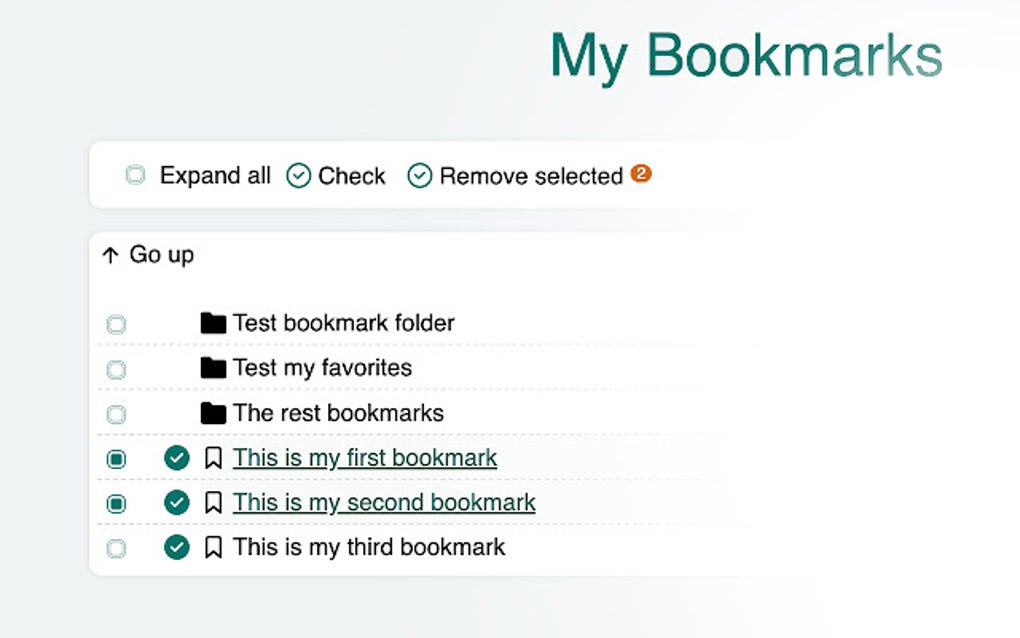Click the green checkmark circle on first bookmark

176,458
